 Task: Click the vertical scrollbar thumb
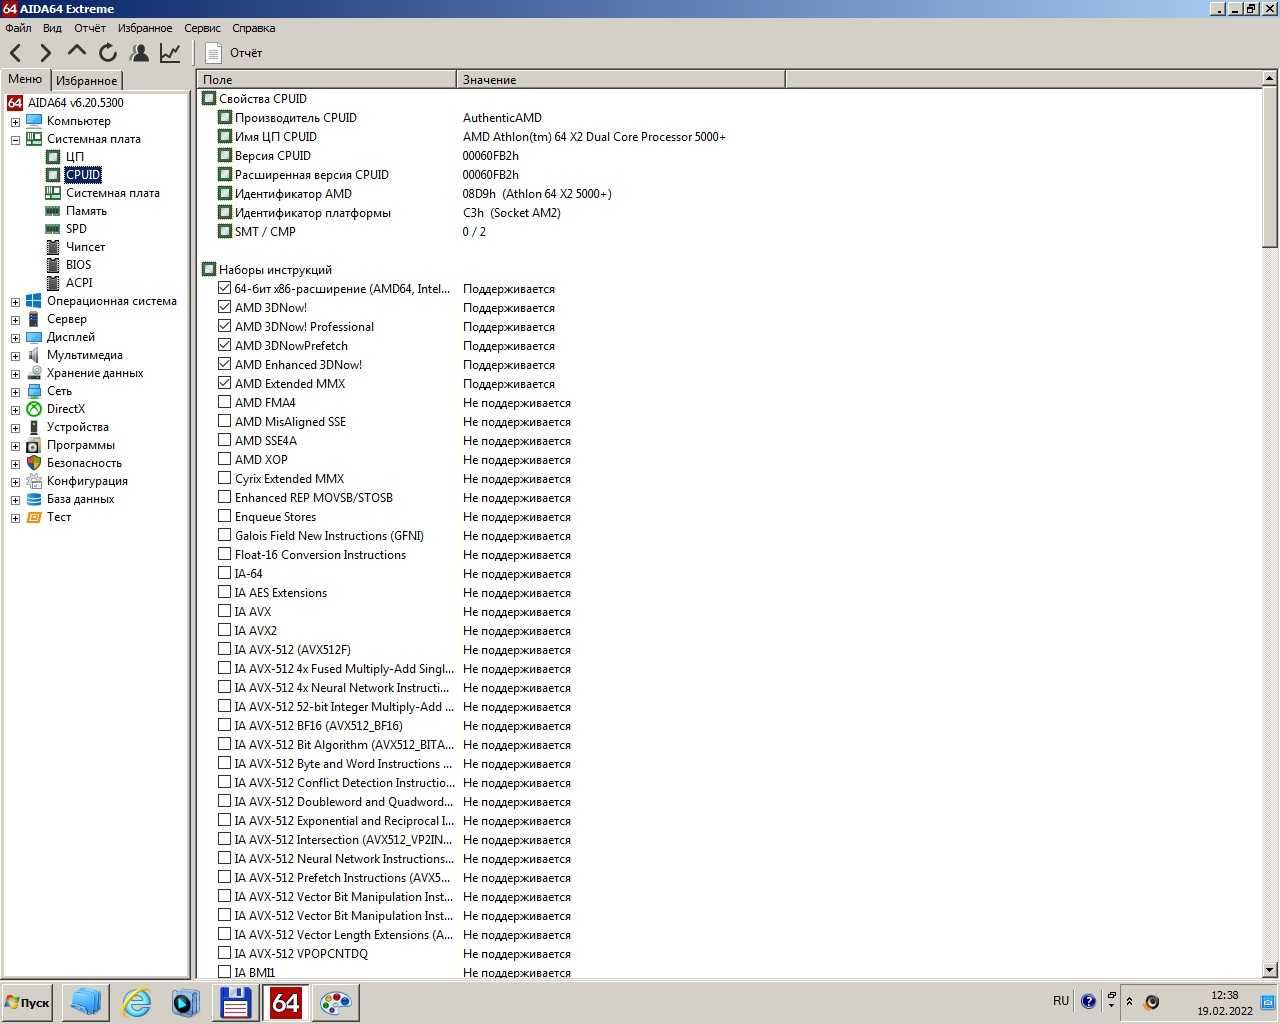pos(1270,167)
